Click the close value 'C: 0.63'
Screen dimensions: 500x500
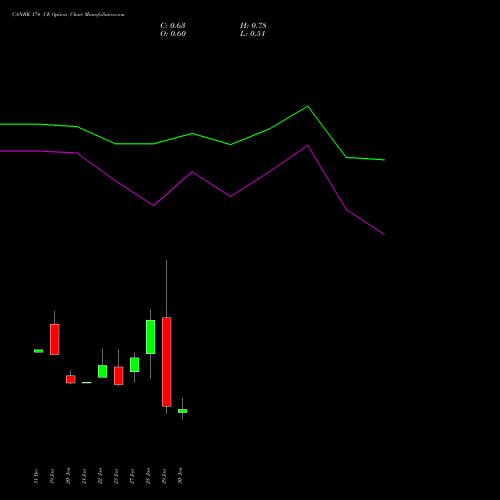(x=173, y=26)
